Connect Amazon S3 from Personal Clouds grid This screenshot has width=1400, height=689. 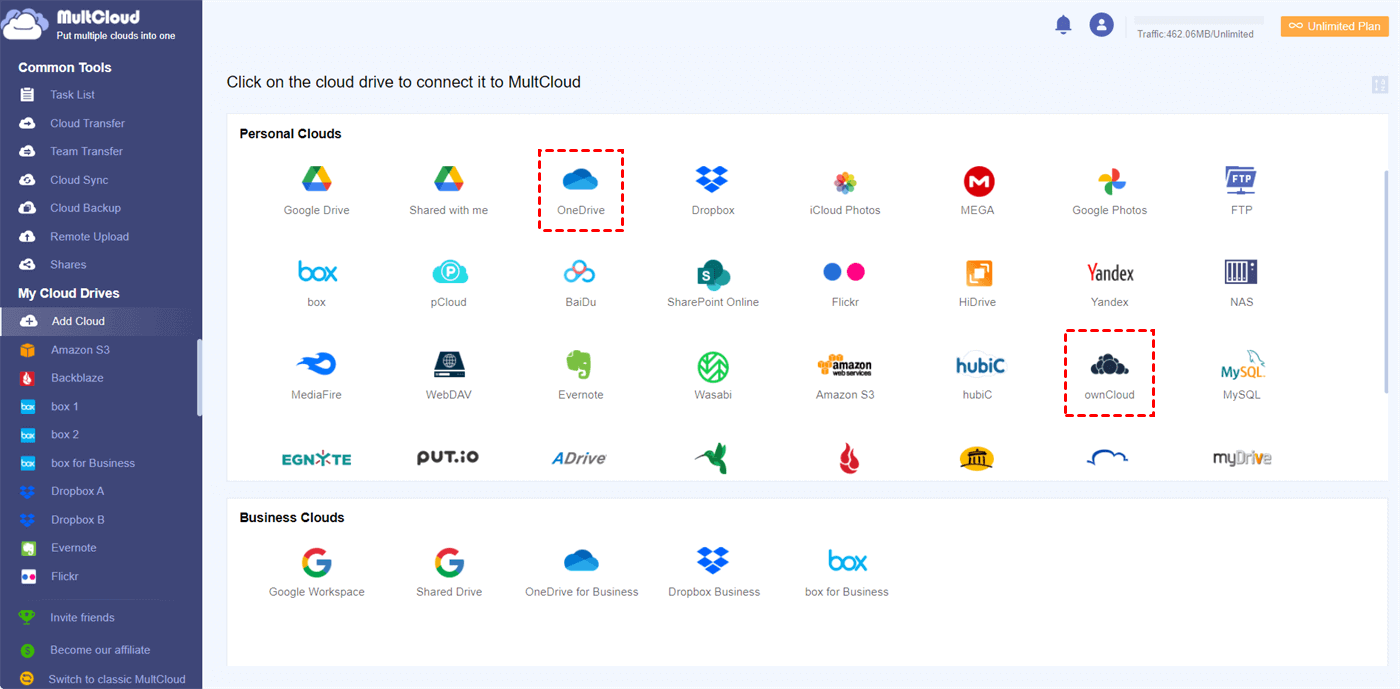tap(845, 377)
